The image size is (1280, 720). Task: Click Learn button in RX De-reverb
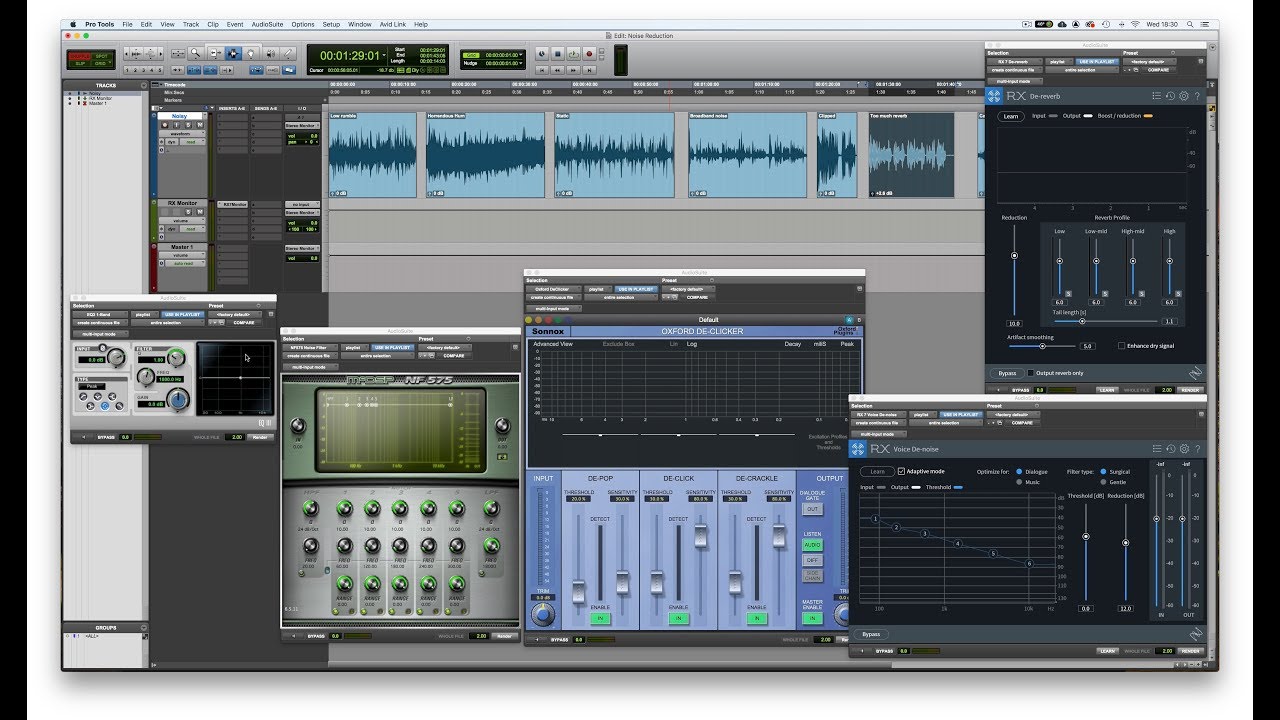[1011, 116]
